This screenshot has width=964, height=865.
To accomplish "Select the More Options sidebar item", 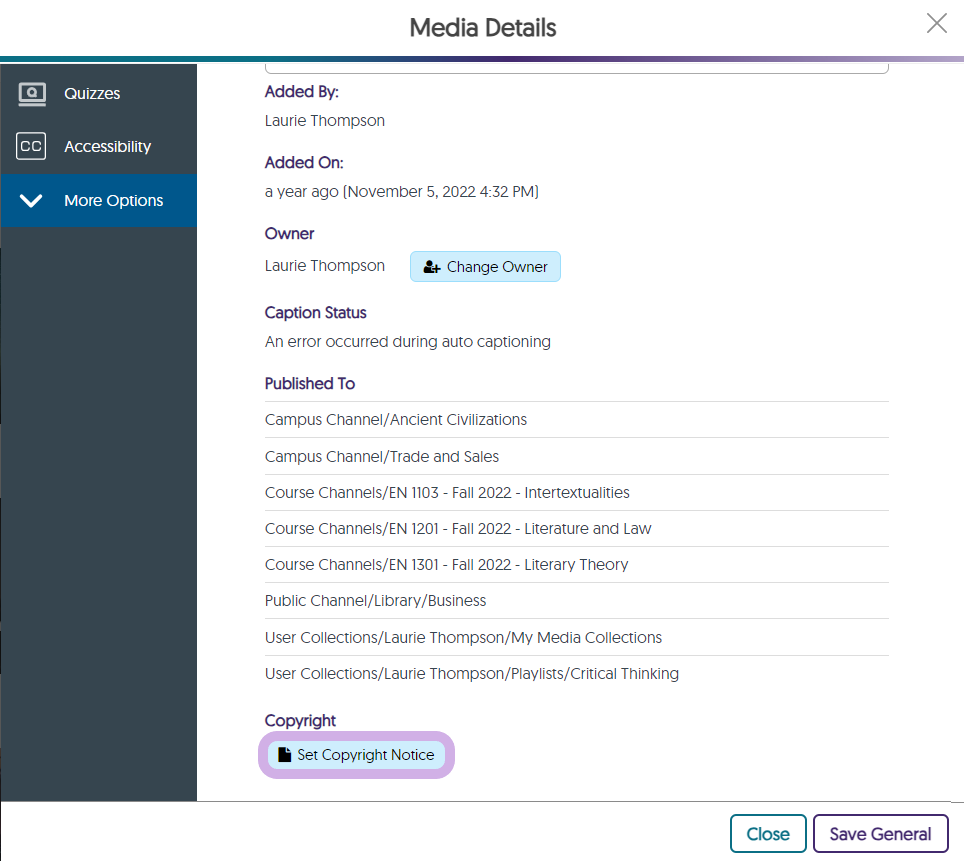I will pyautogui.click(x=113, y=201).
